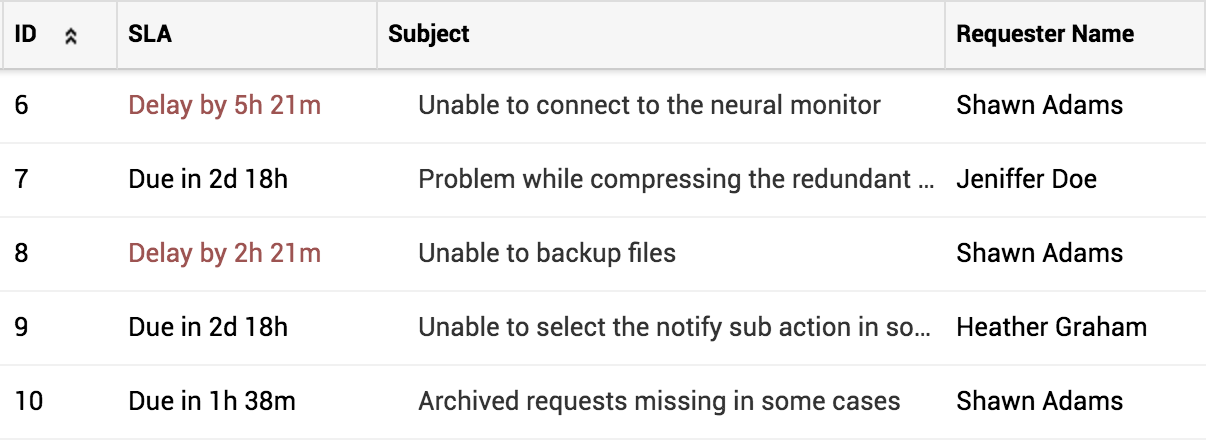Click 'Due in 1h 38m' SLA cell
Viewport: 1206px width, 440px height.
[212, 402]
